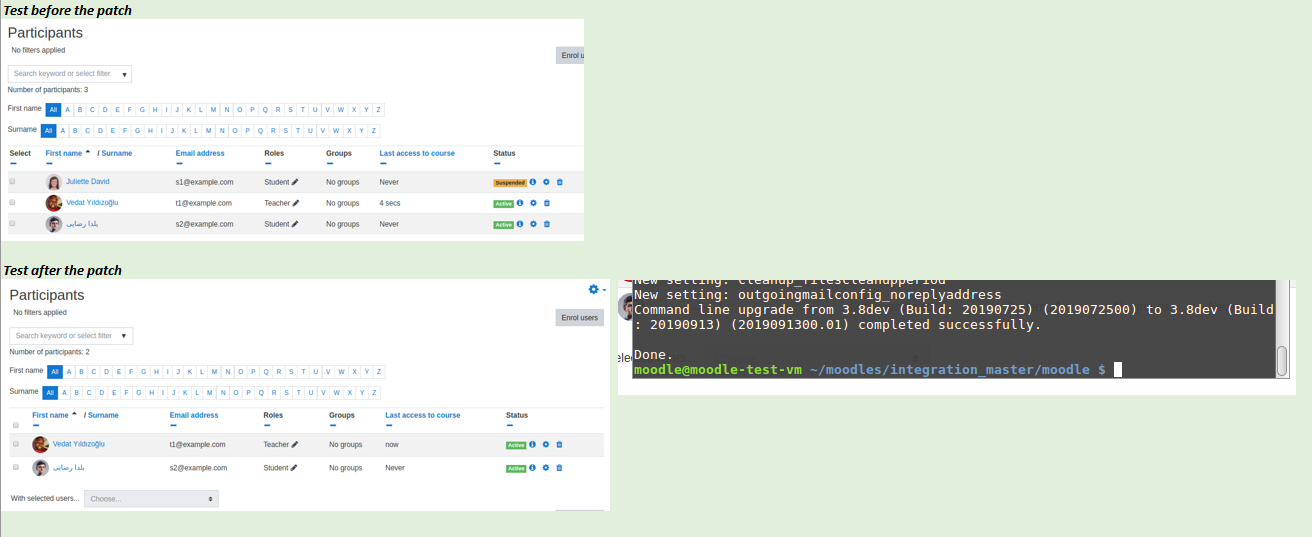This screenshot has height=537, width=1312.
Task: Open Vedat Yıldızoğlu's avatar in after-patch table
Action: coord(40,444)
